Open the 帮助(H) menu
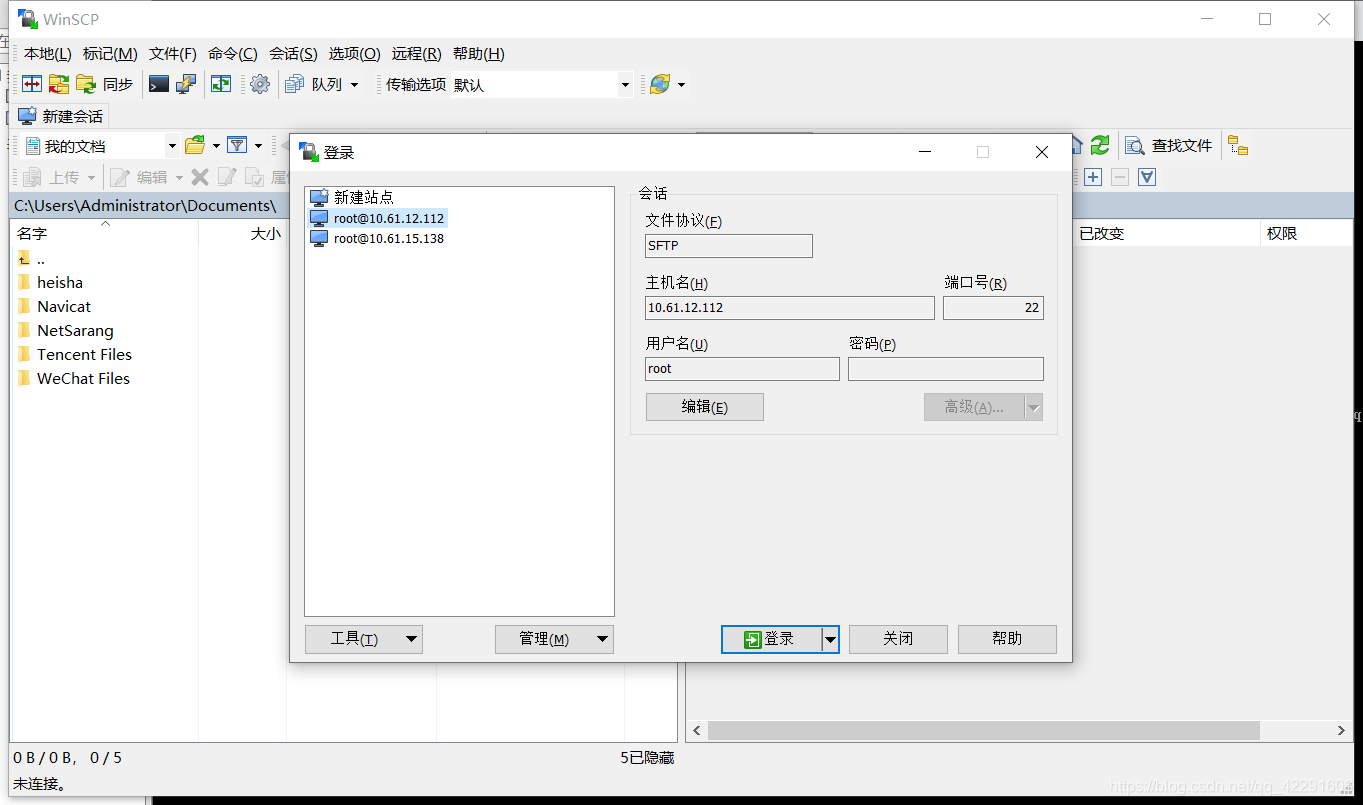This screenshot has height=805, width=1363. tap(479, 54)
